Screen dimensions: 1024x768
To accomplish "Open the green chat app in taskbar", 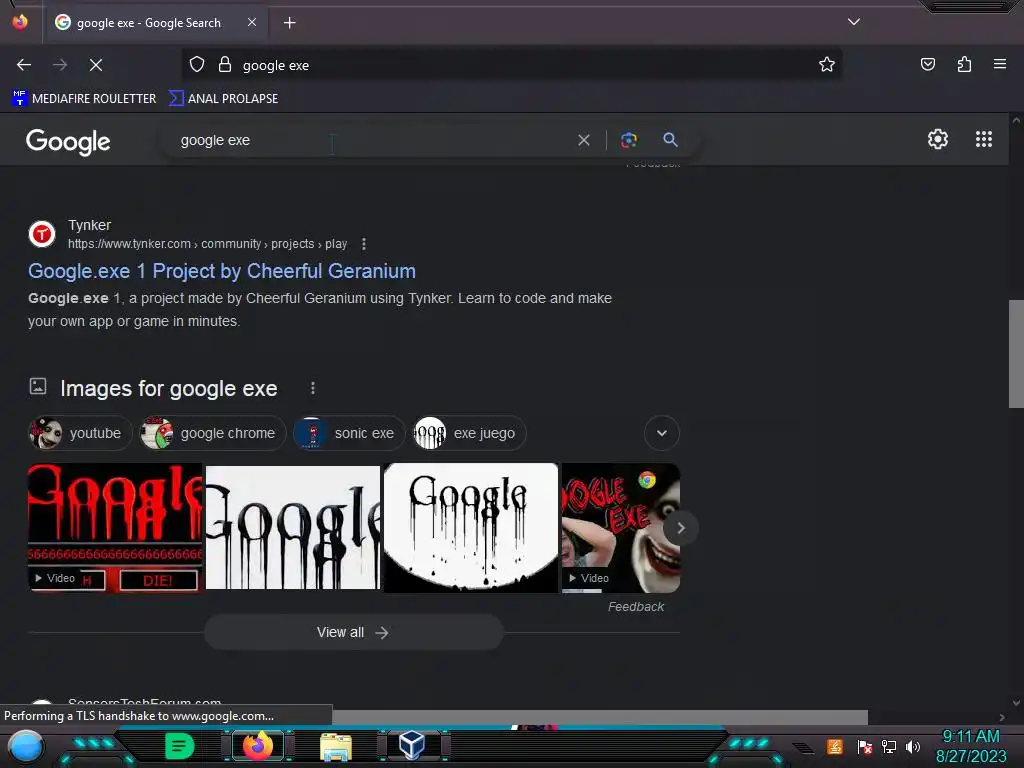I will (x=180, y=746).
